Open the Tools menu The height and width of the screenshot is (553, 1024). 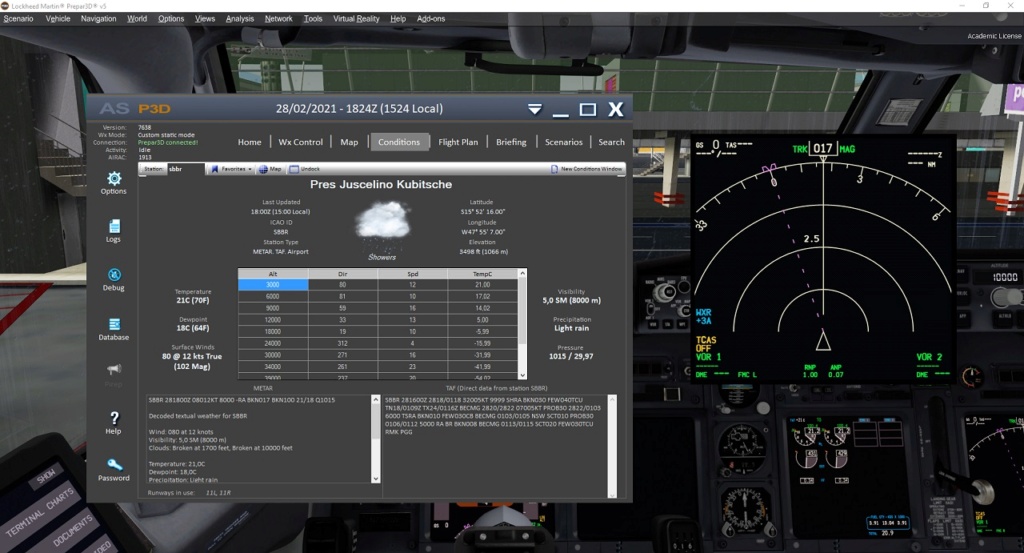coord(313,18)
